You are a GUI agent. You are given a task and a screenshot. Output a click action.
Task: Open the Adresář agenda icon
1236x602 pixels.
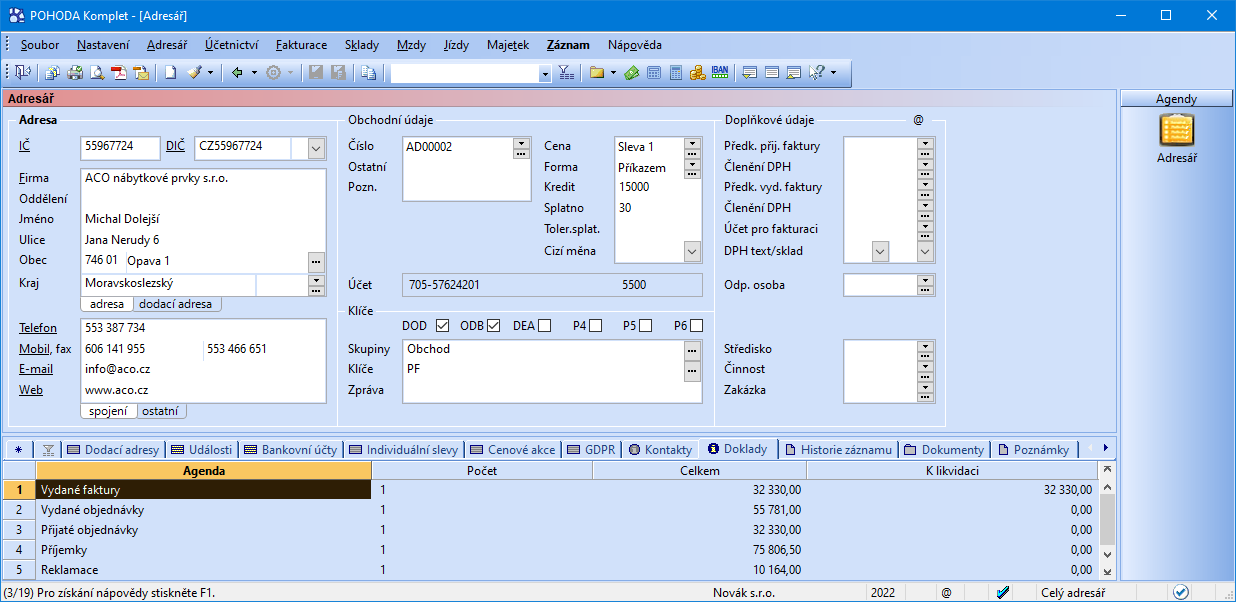[1177, 139]
